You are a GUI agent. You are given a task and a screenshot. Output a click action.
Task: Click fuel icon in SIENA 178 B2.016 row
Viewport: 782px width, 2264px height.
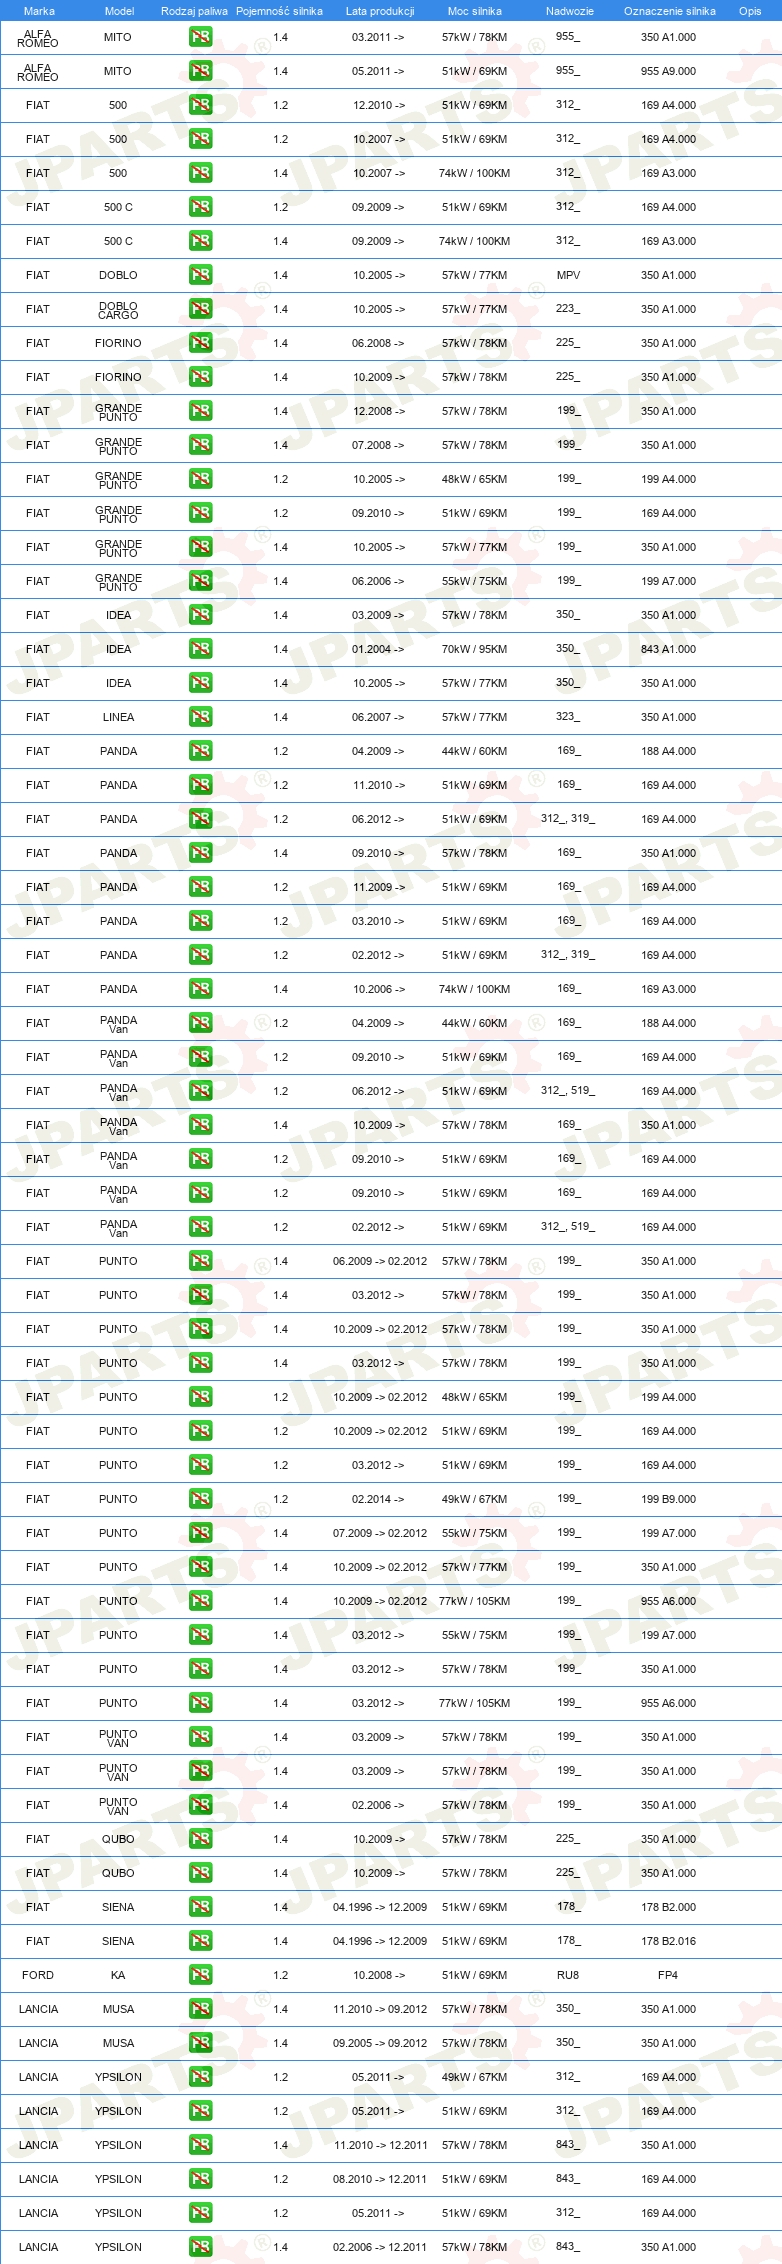[200, 1941]
